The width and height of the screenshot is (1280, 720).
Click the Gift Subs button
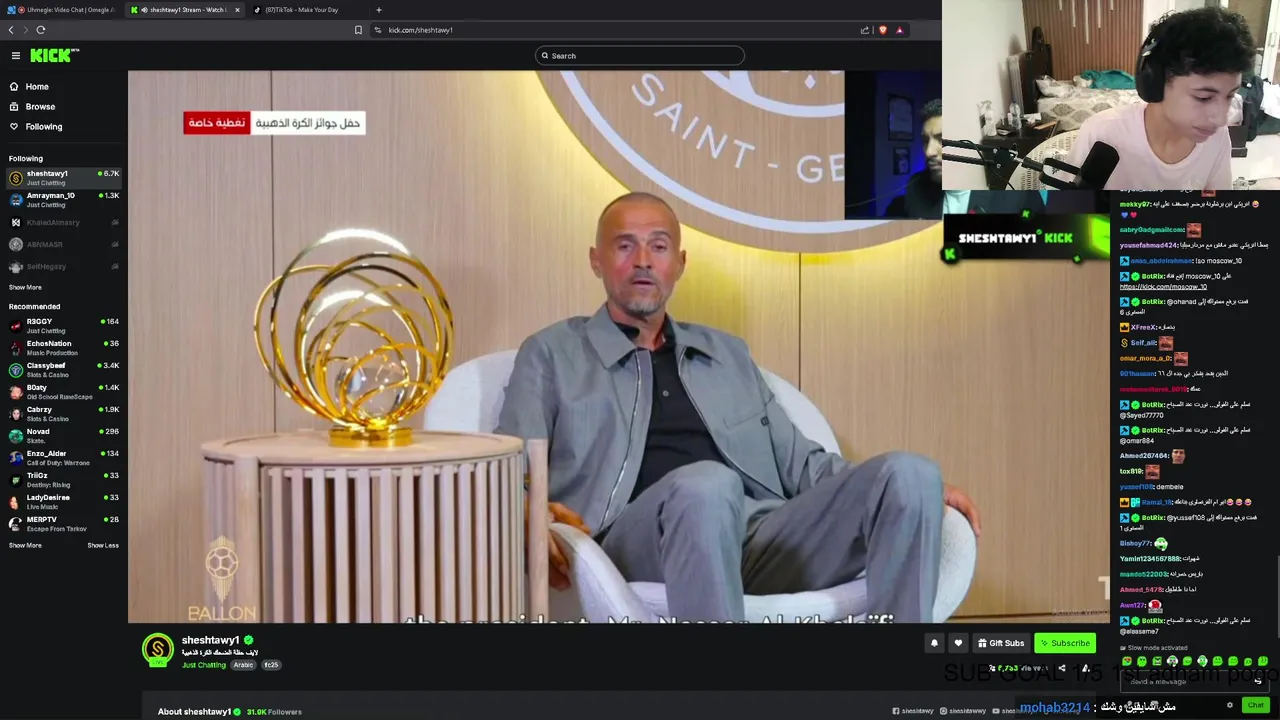pos(1001,643)
